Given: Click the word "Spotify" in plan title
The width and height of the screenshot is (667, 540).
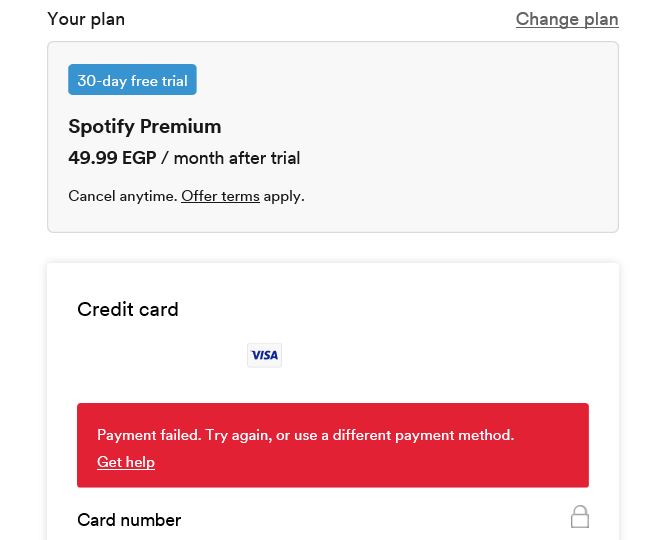Looking at the screenshot, I should pos(101,126).
